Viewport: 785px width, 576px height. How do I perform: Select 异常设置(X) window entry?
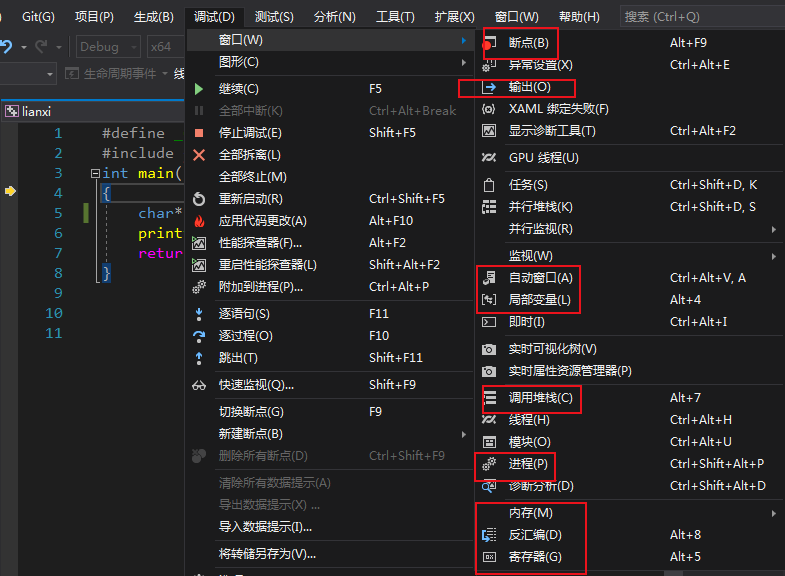[x=630, y=65]
